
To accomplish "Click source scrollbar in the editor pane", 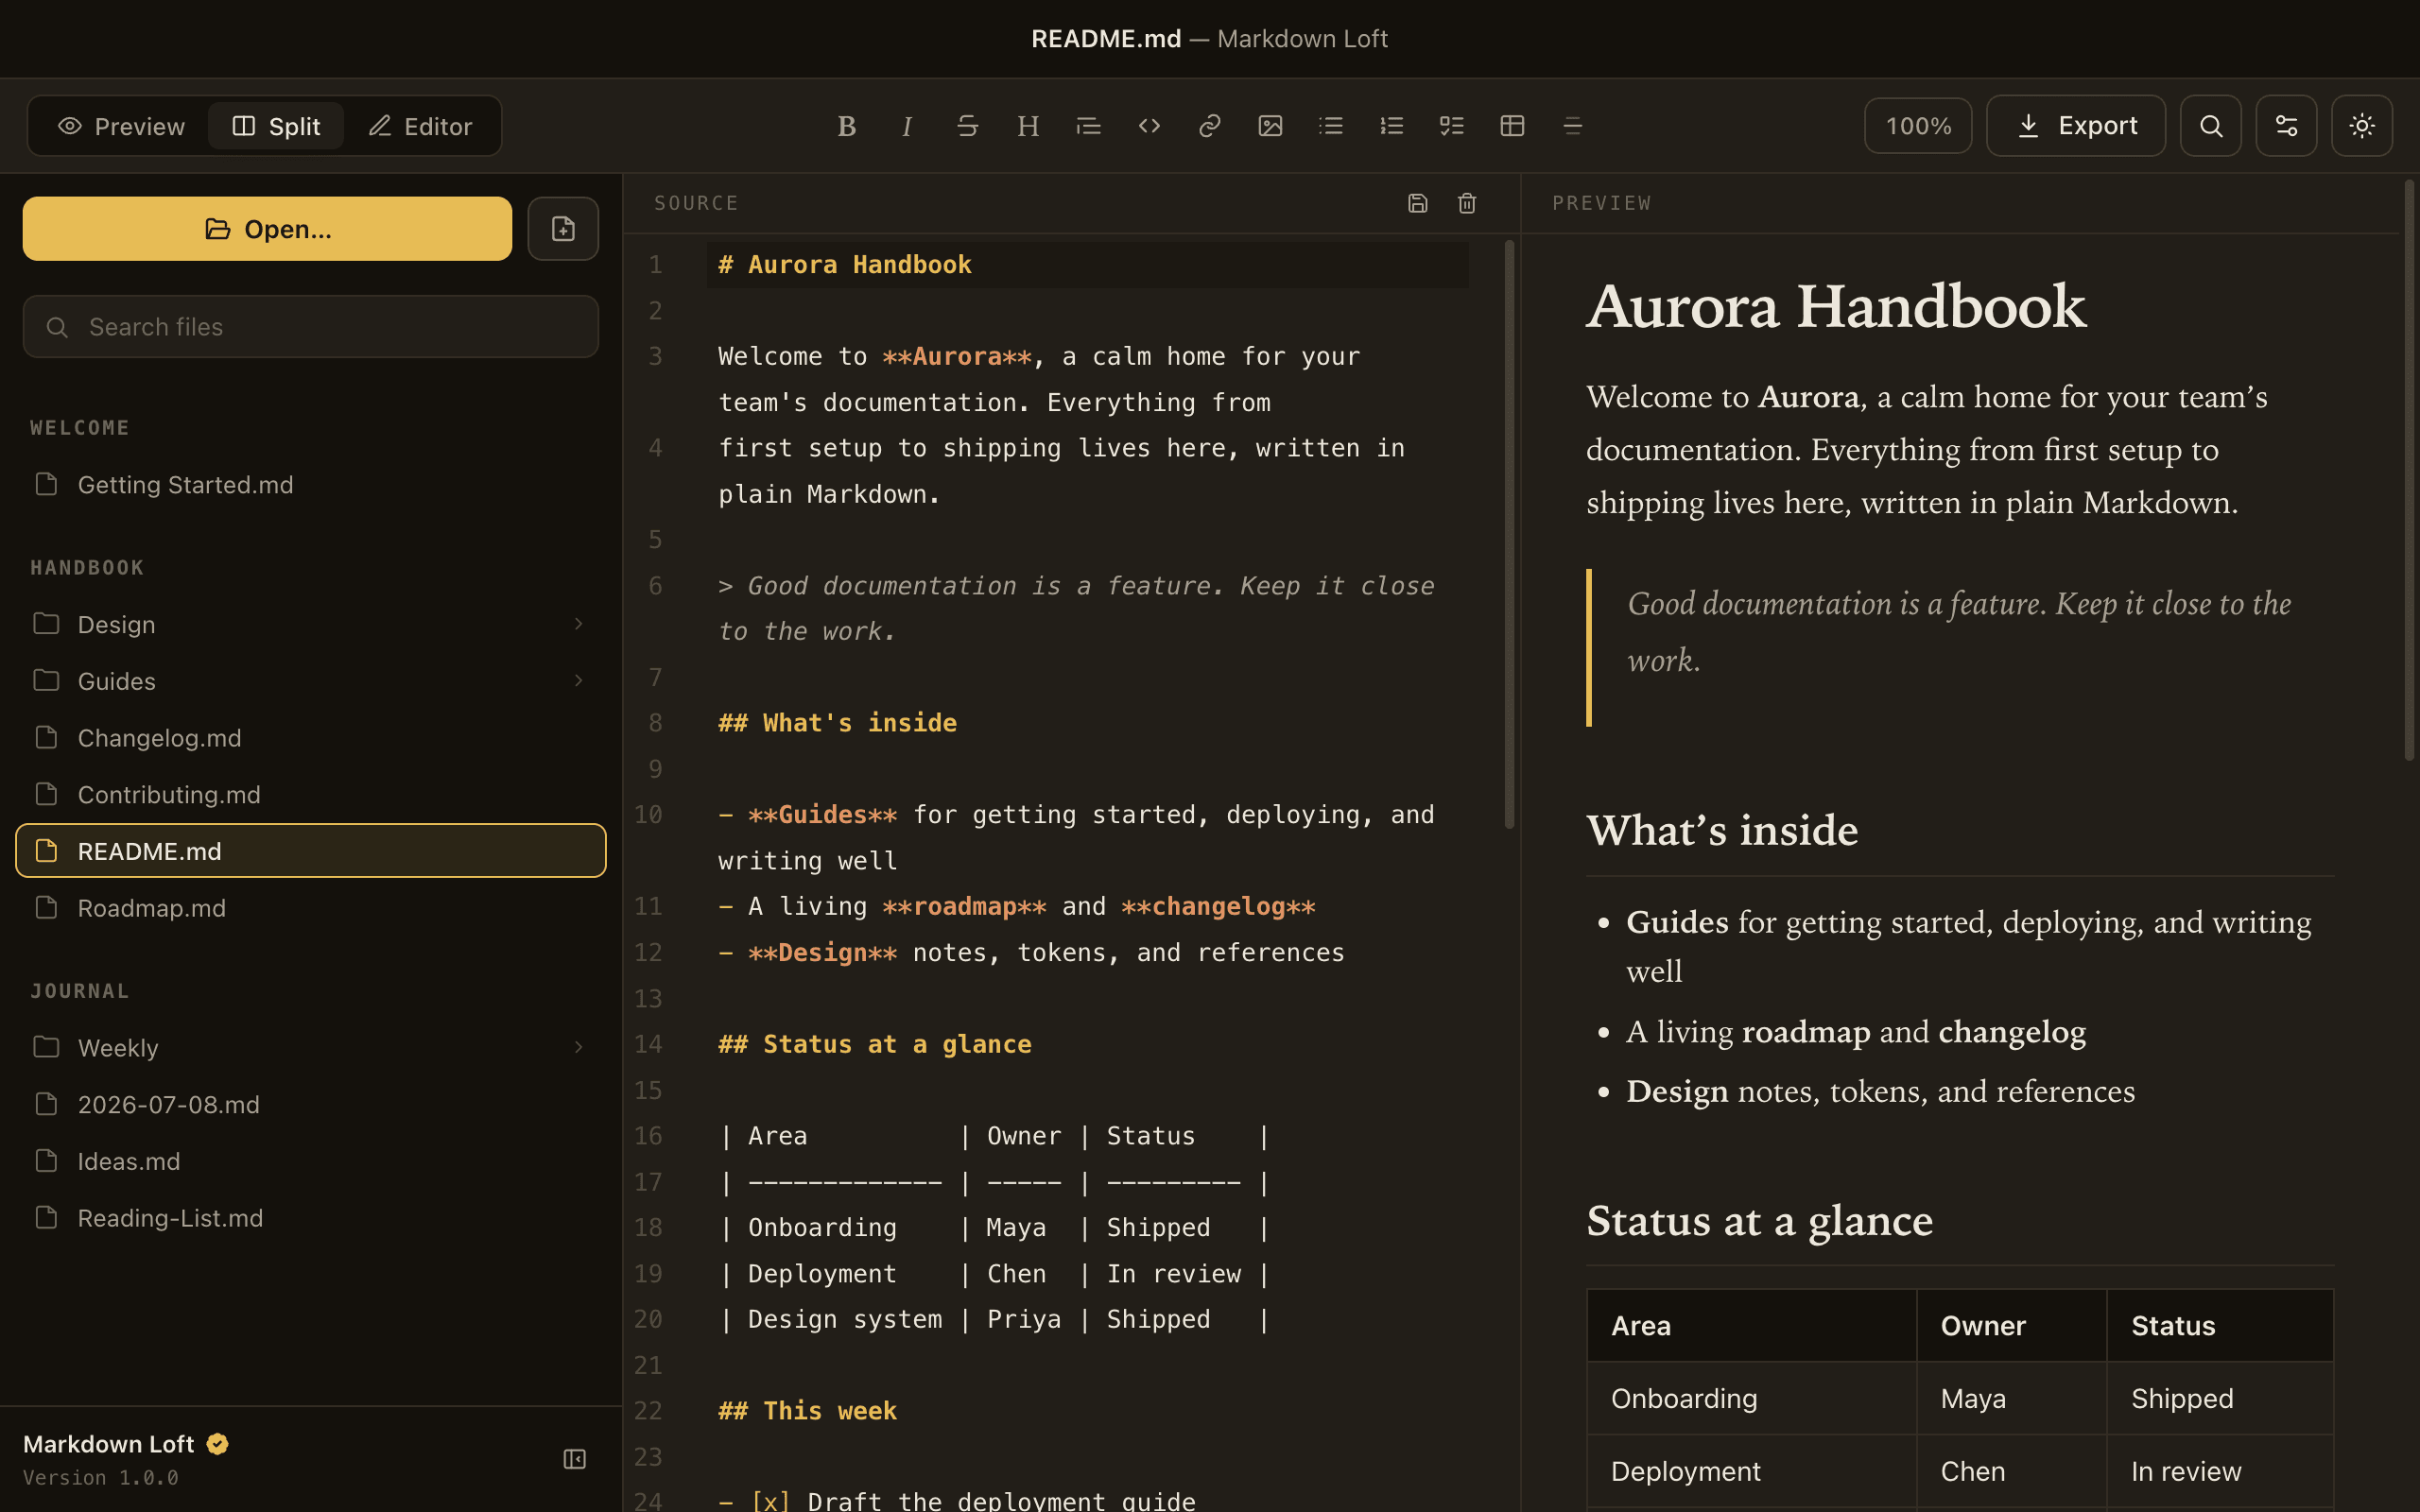I will (x=1509, y=535).
